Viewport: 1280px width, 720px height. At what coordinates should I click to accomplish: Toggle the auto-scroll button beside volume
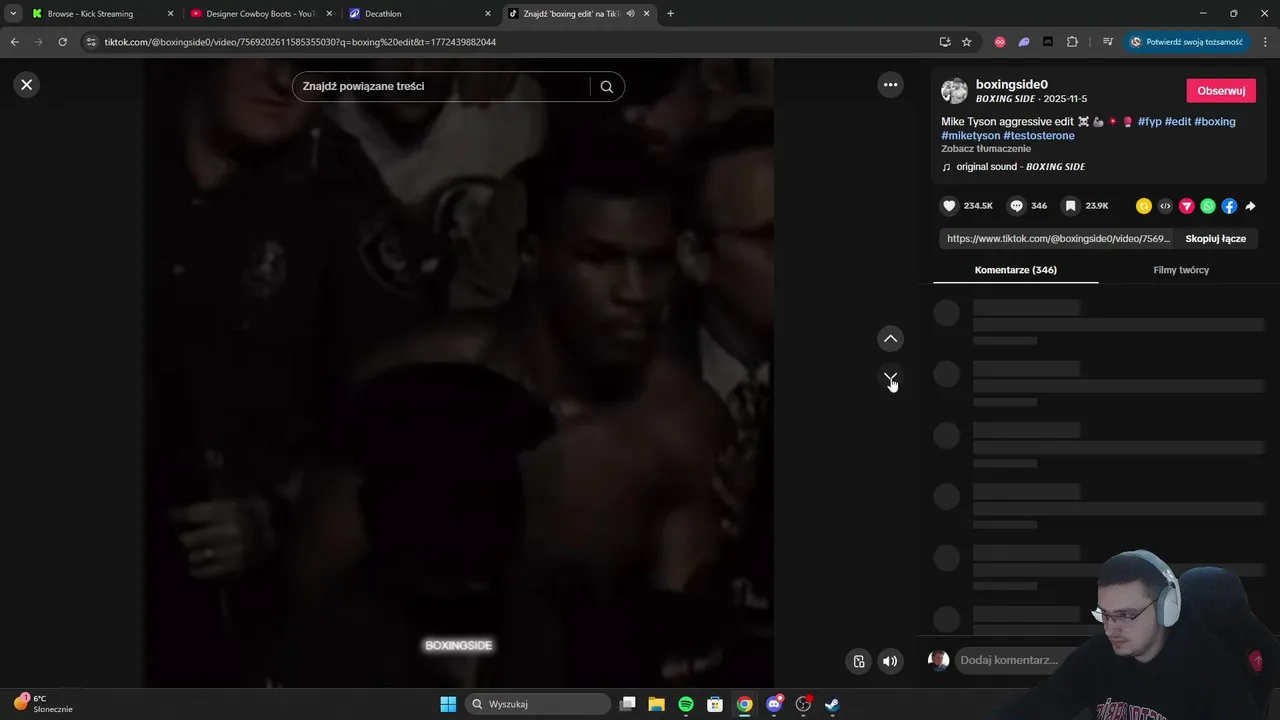click(x=859, y=661)
